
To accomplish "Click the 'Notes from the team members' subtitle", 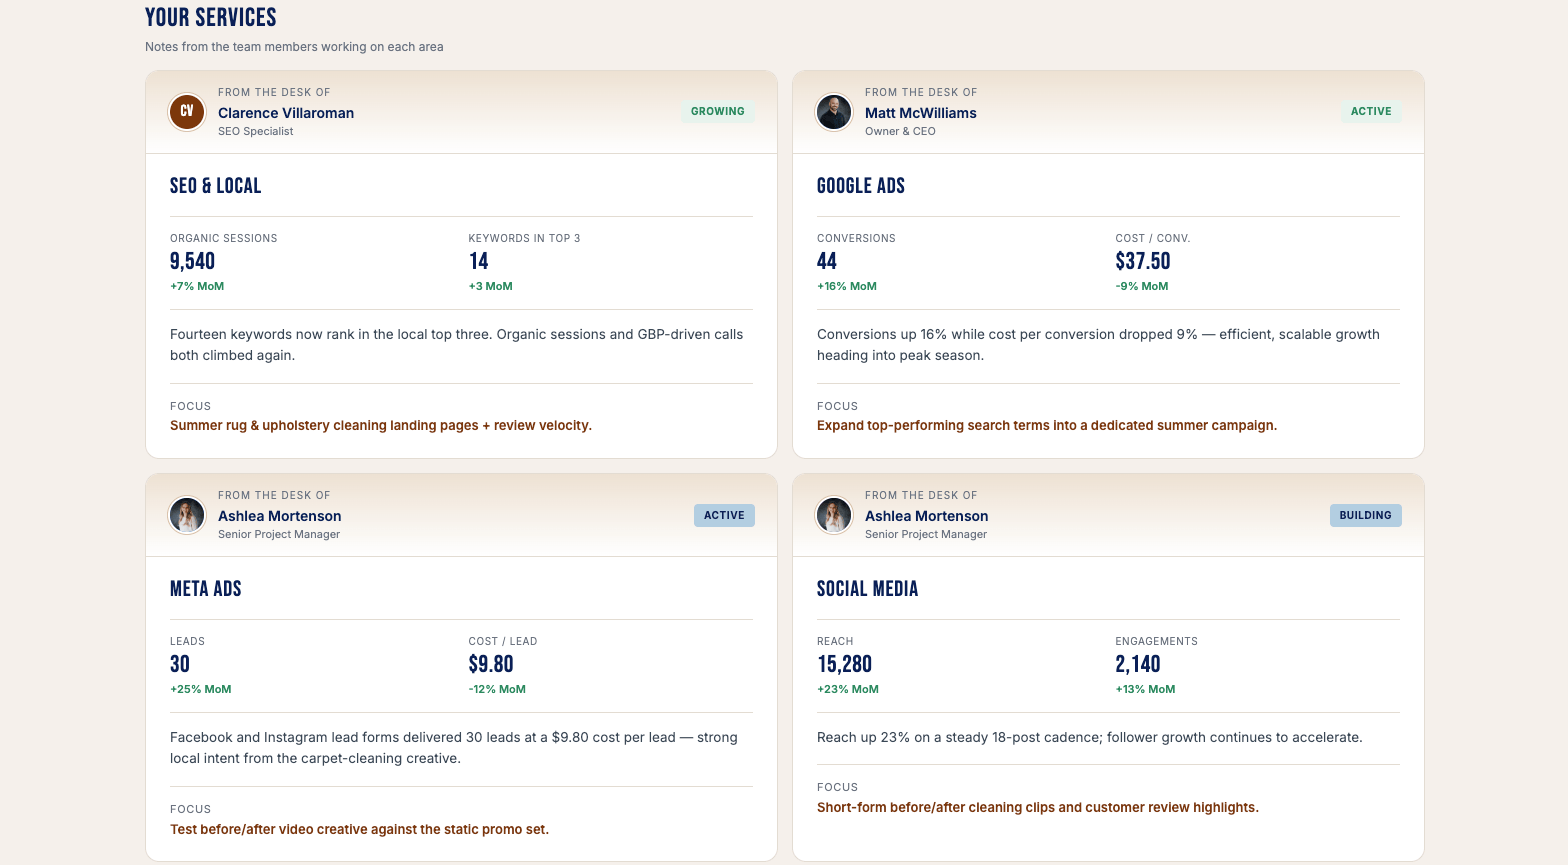I will 294,47.
